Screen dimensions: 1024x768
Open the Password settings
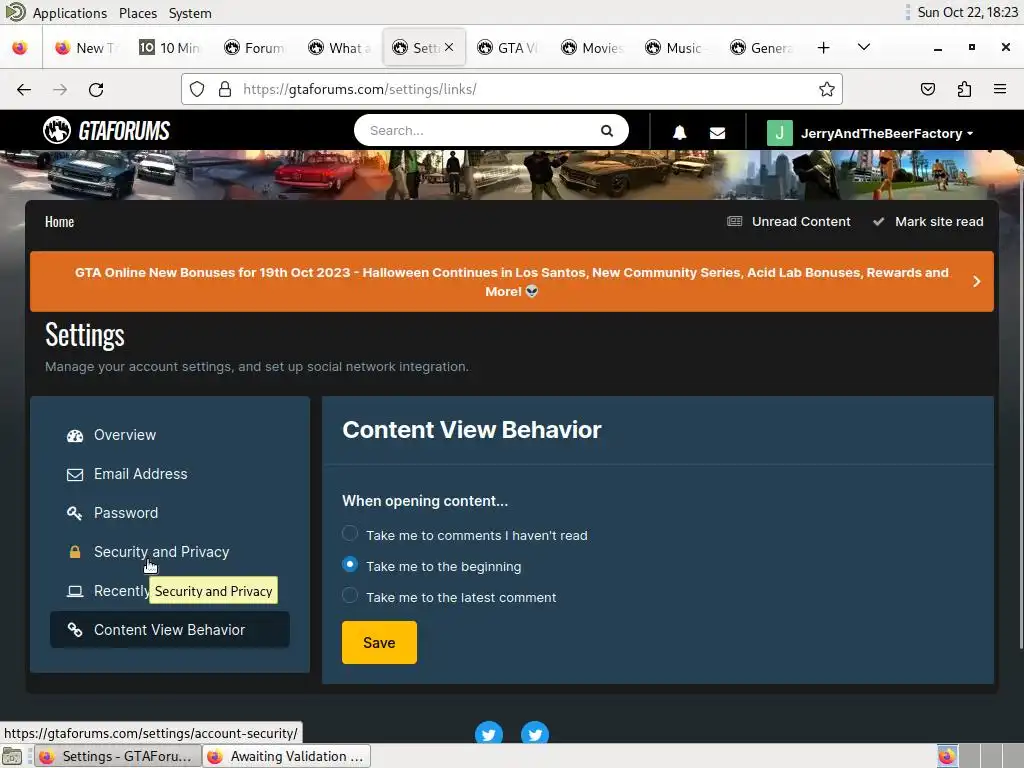coord(126,513)
